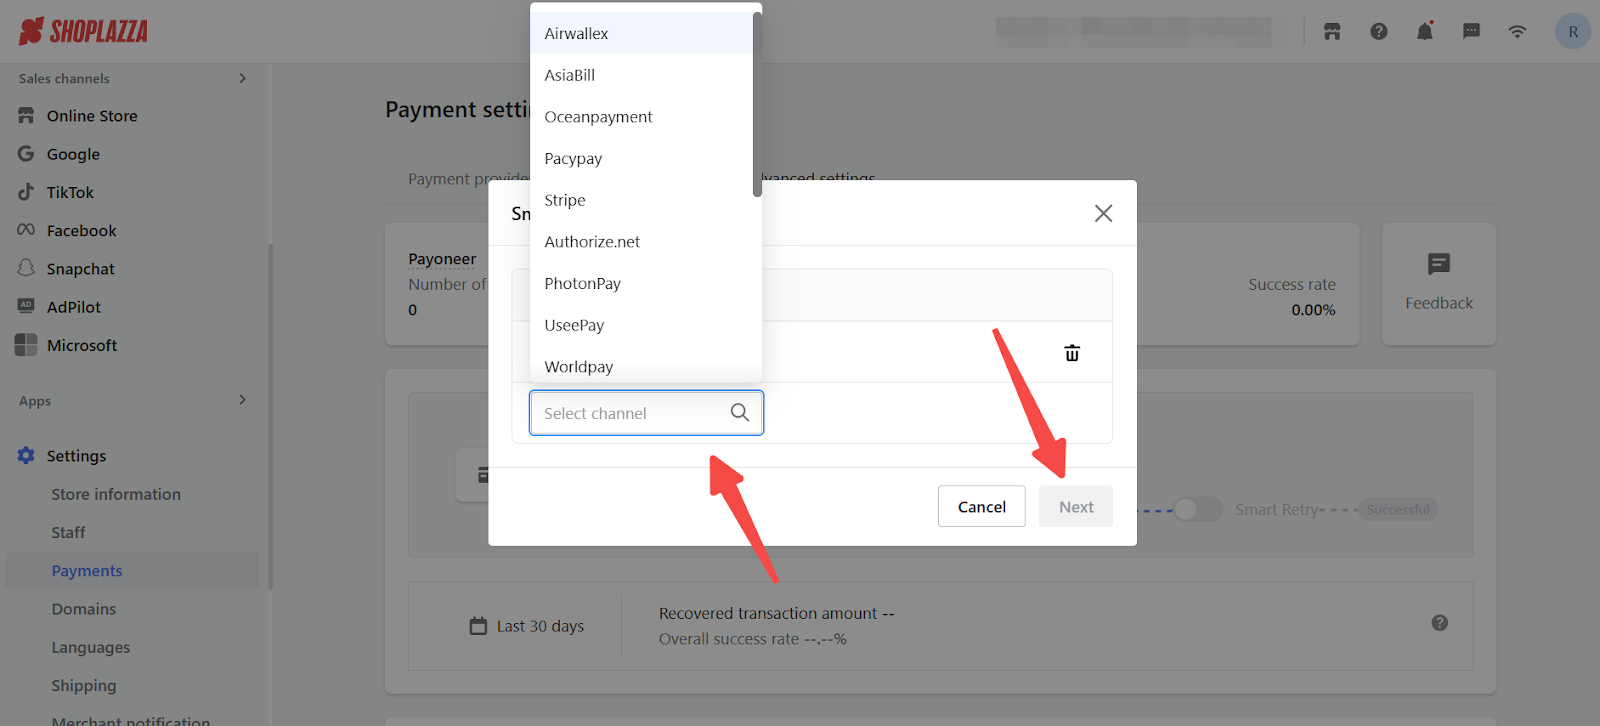Click the Wi-Fi status icon
The width and height of the screenshot is (1600, 726).
(1517, 31)
